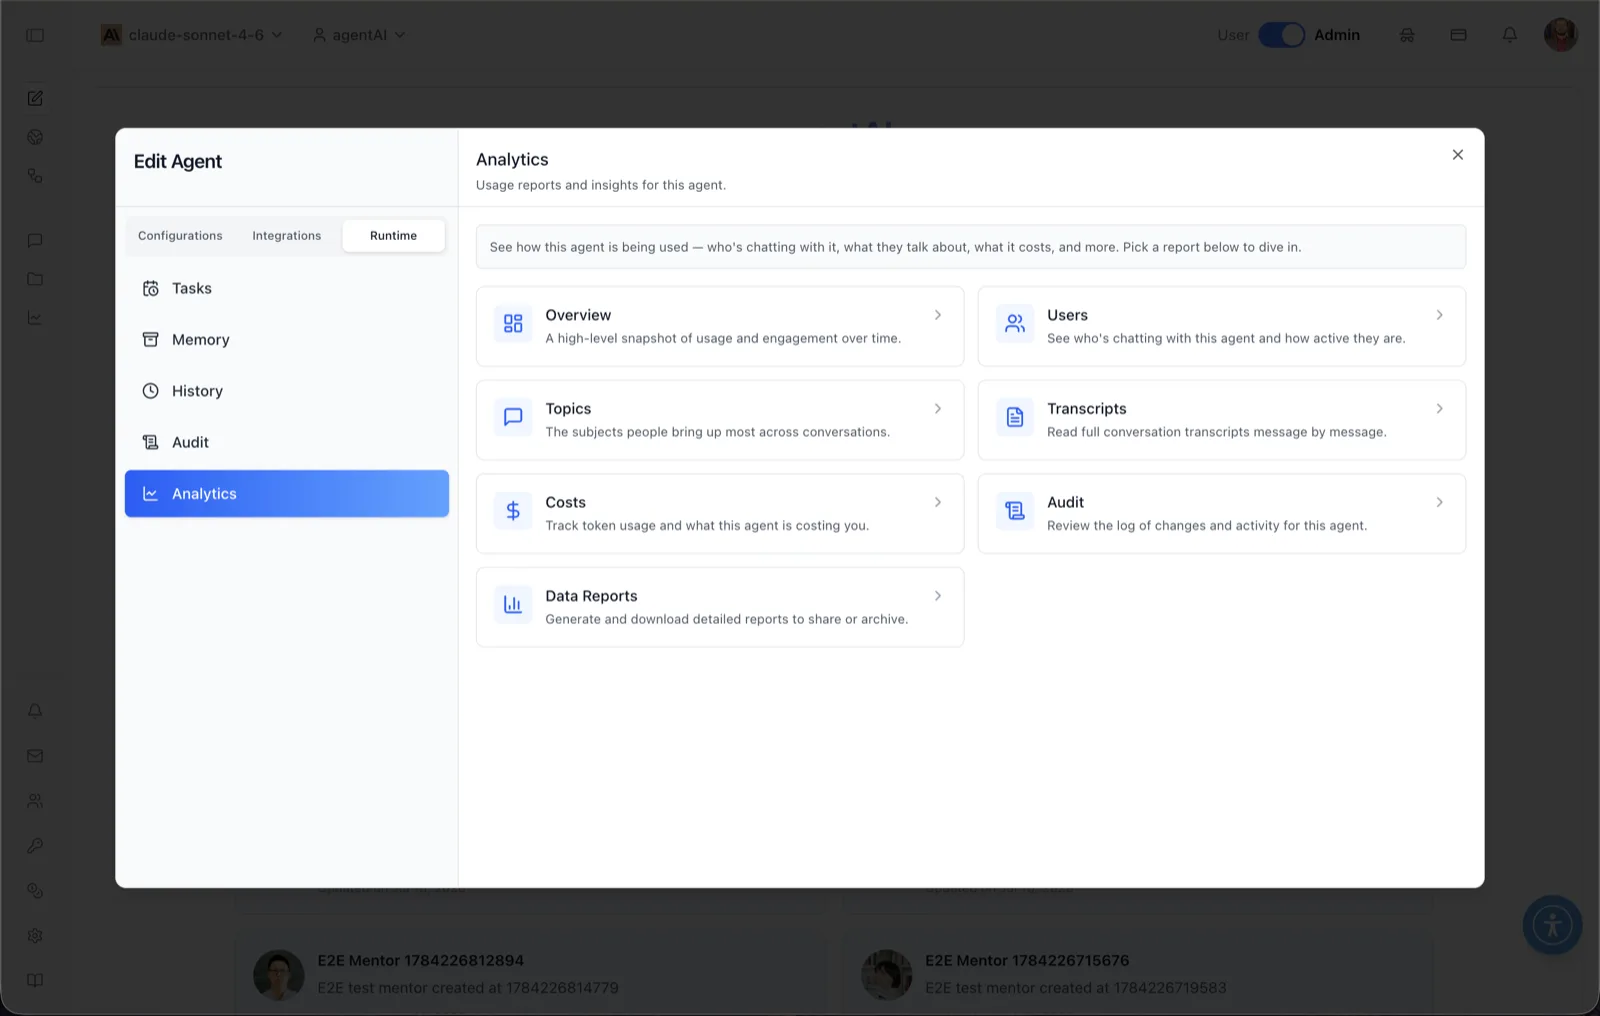Click the bell icon in left rail

click(35, 711)
